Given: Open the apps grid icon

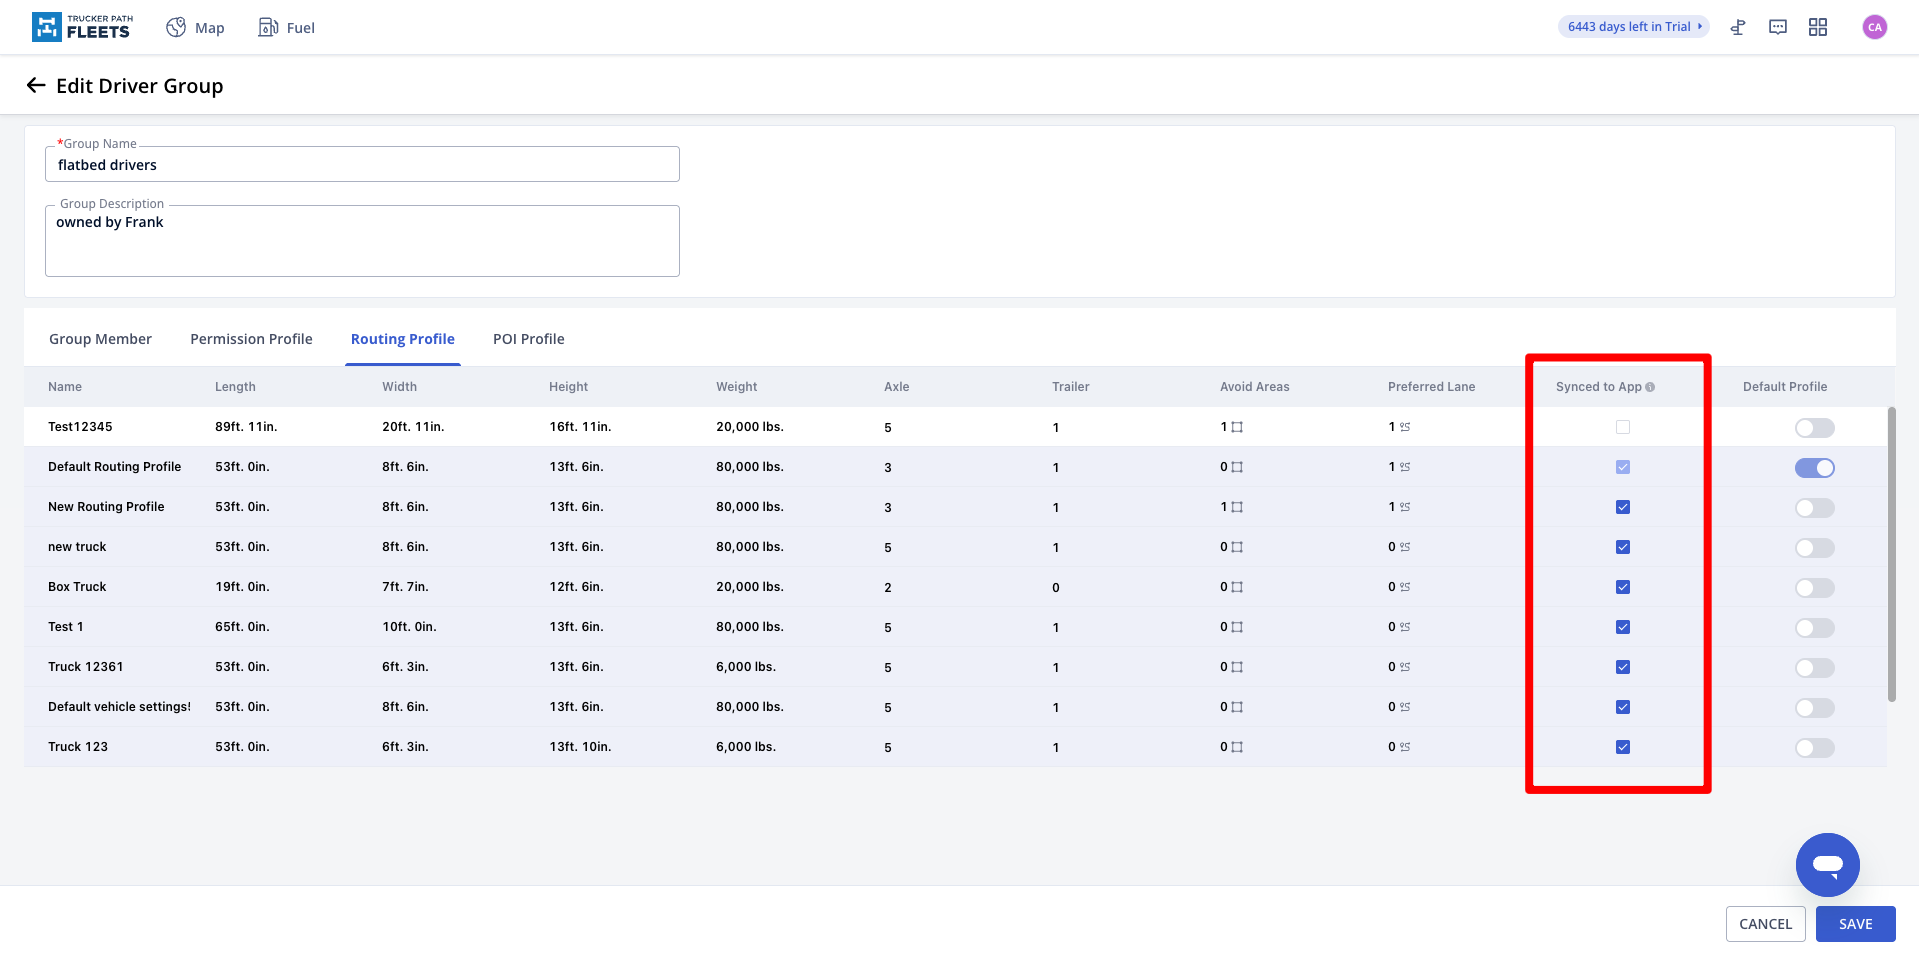Looking at the screenshot, I should 1818,27.
